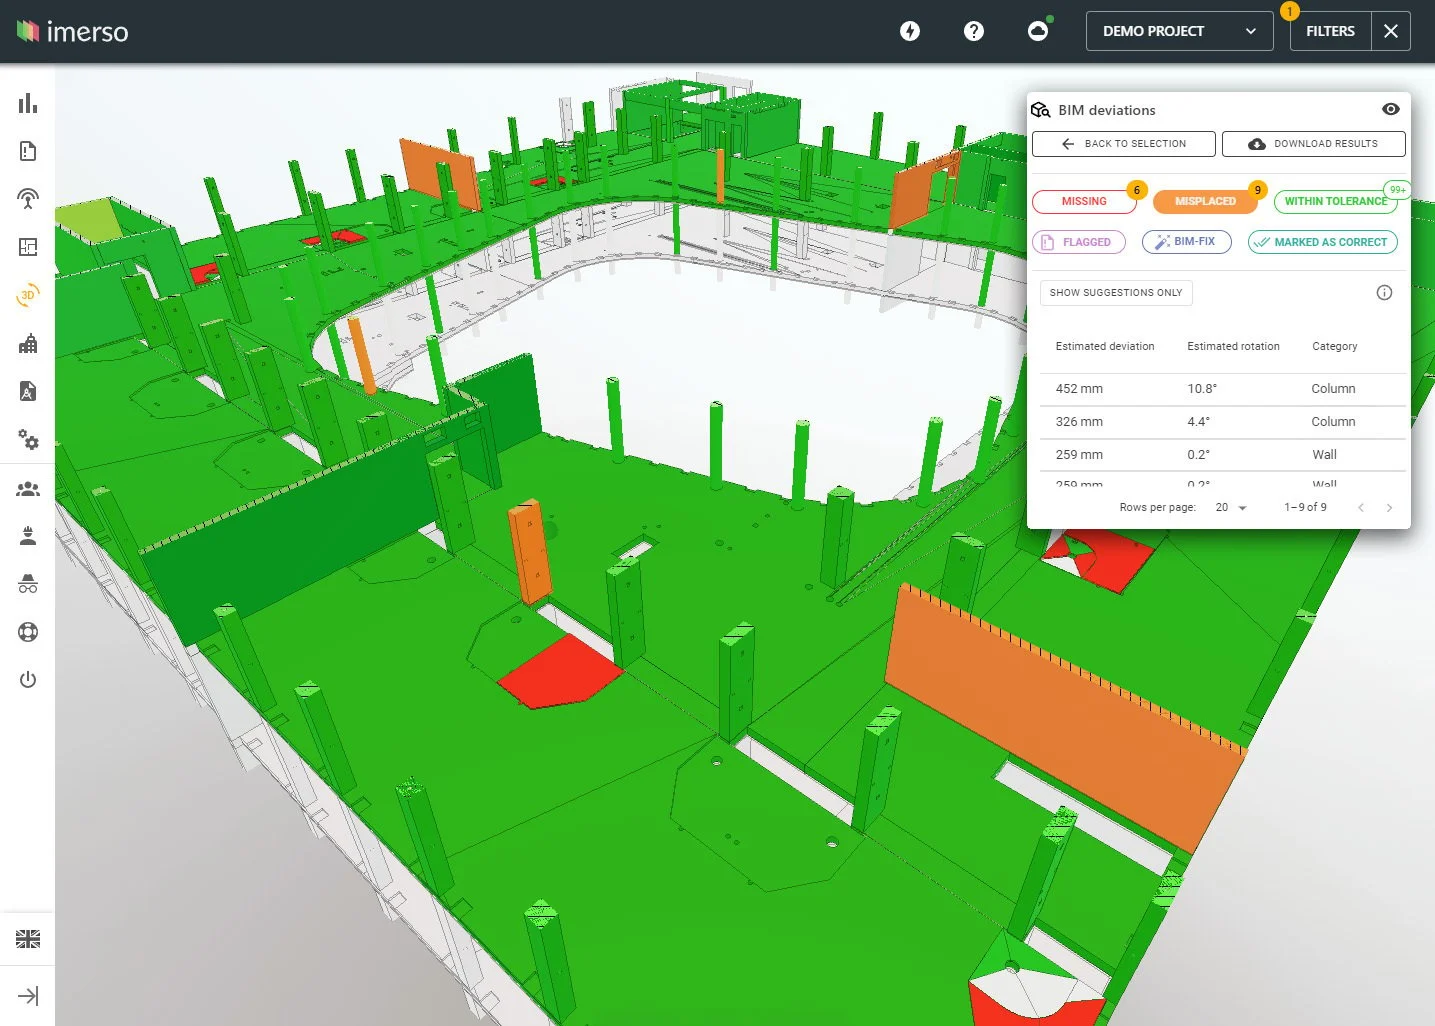Open the team members panel
This screenshot has width=1435, height=1026.
click(x=27, y=488)
